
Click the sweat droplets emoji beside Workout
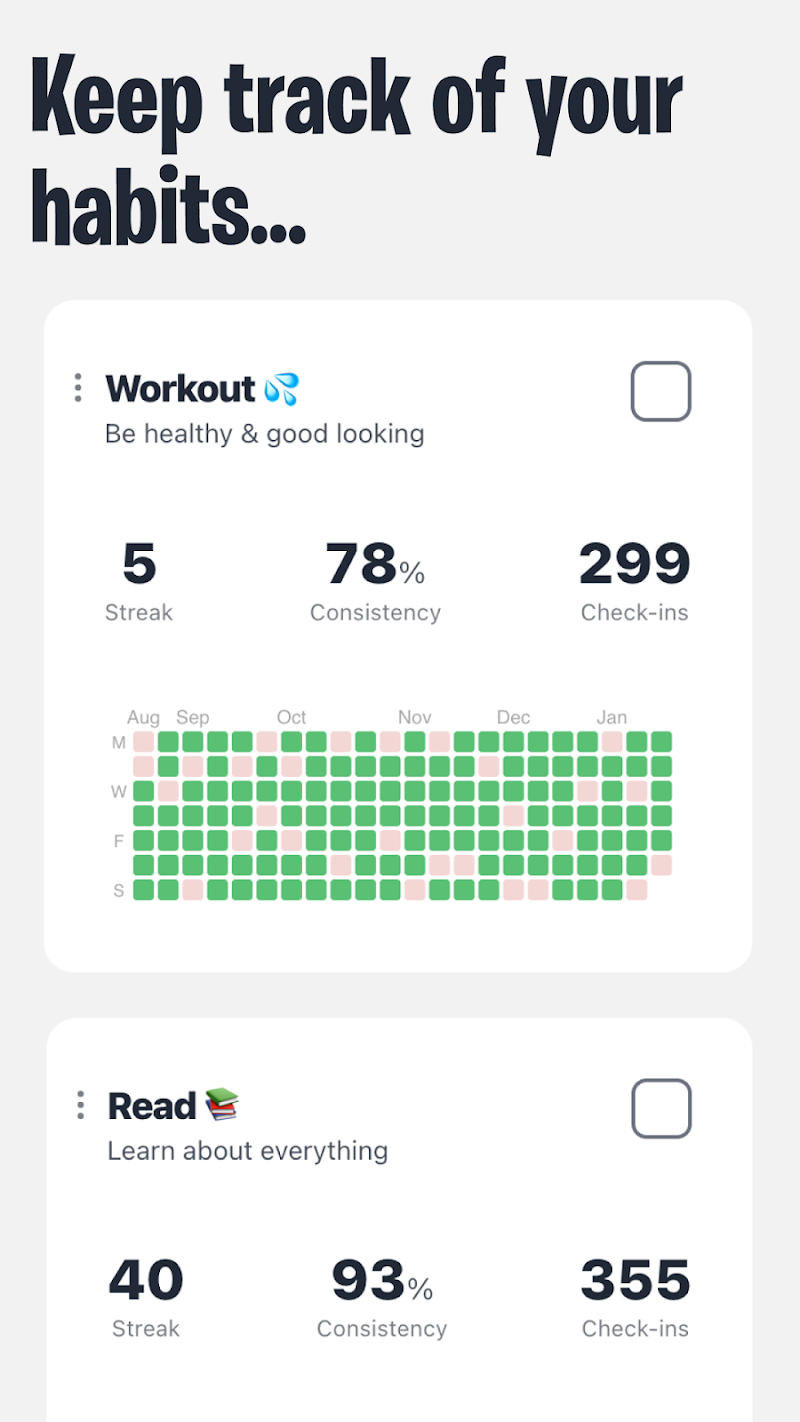click(x=282, y=388)
